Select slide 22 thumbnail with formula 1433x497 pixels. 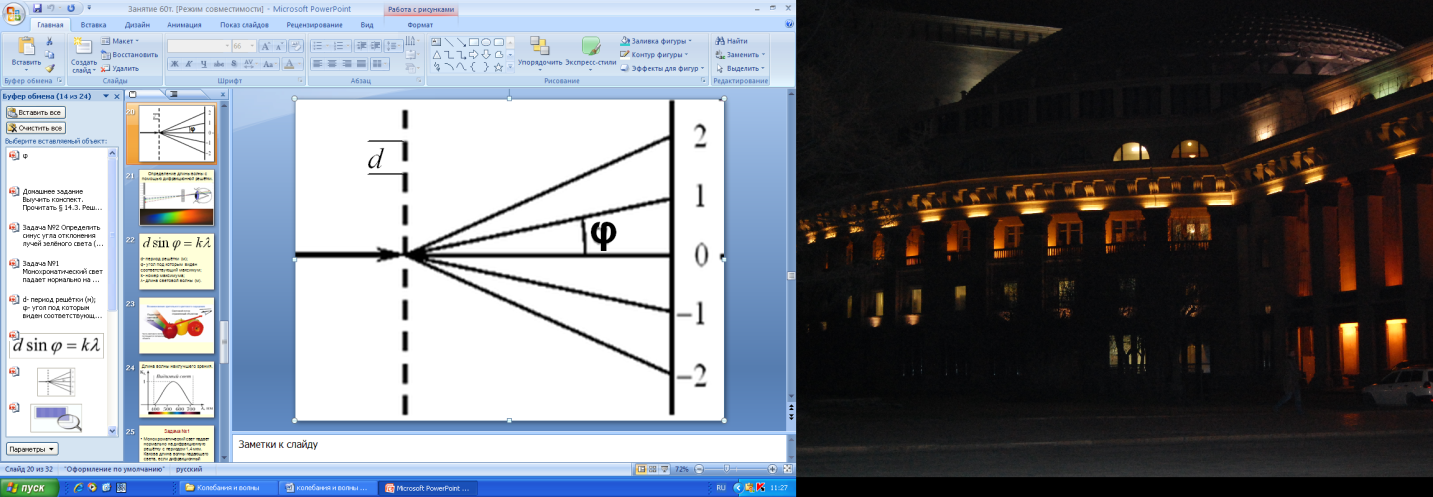click(x=176, y=264)
